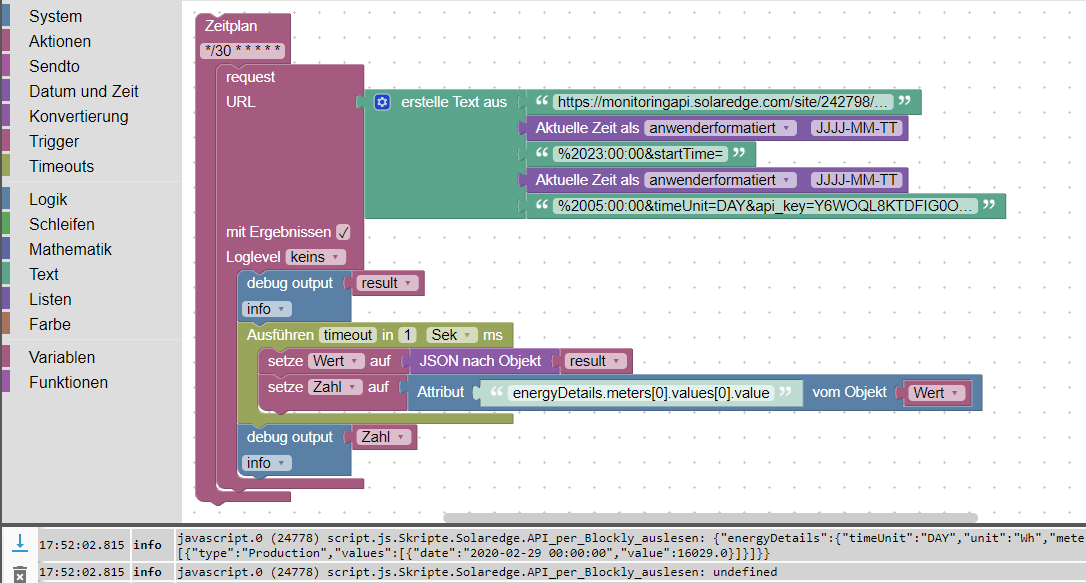Open the Logik block category
Viewport: 1086px width, 583px height.
pos(48,199)
